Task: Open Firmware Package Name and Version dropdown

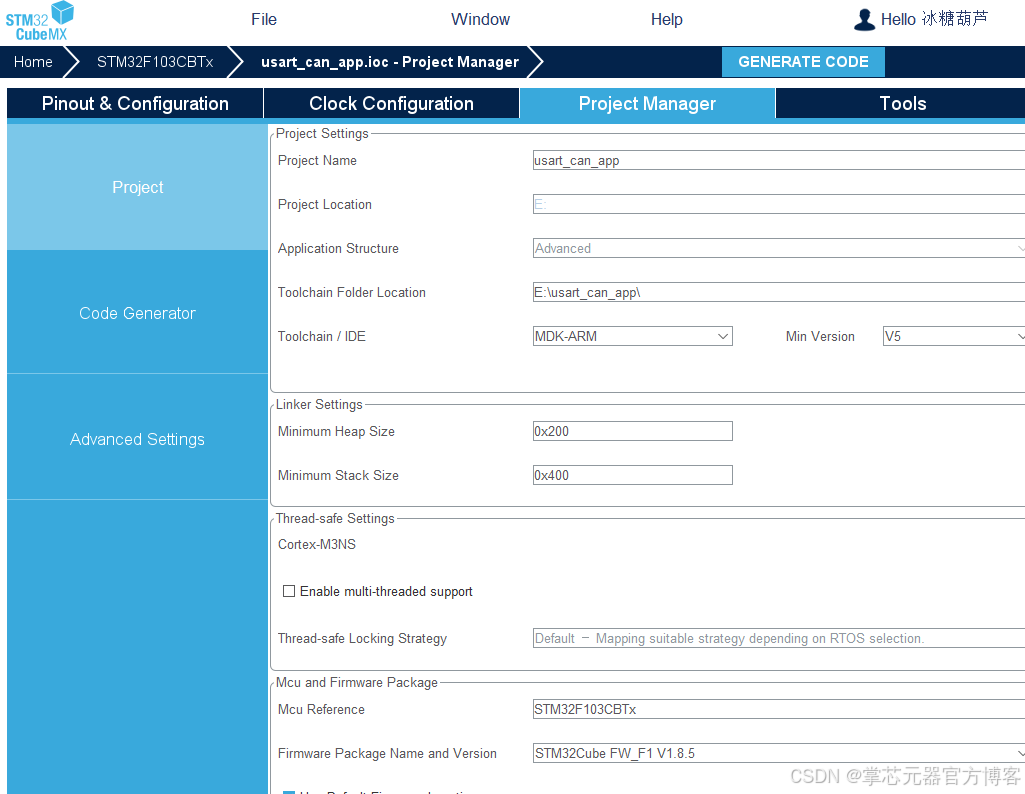Action: (779, 753)
